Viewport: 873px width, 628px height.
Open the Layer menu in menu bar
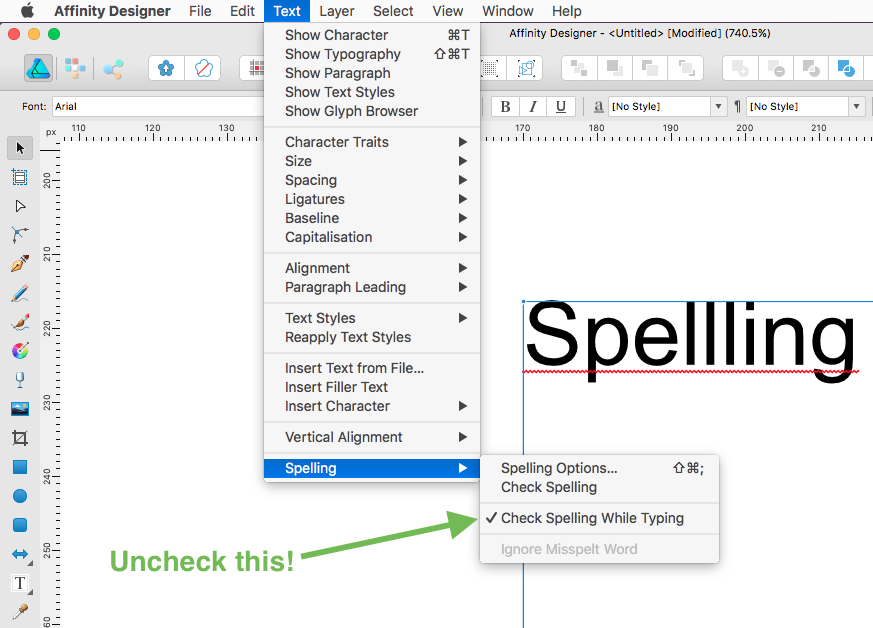click(336, 11)
